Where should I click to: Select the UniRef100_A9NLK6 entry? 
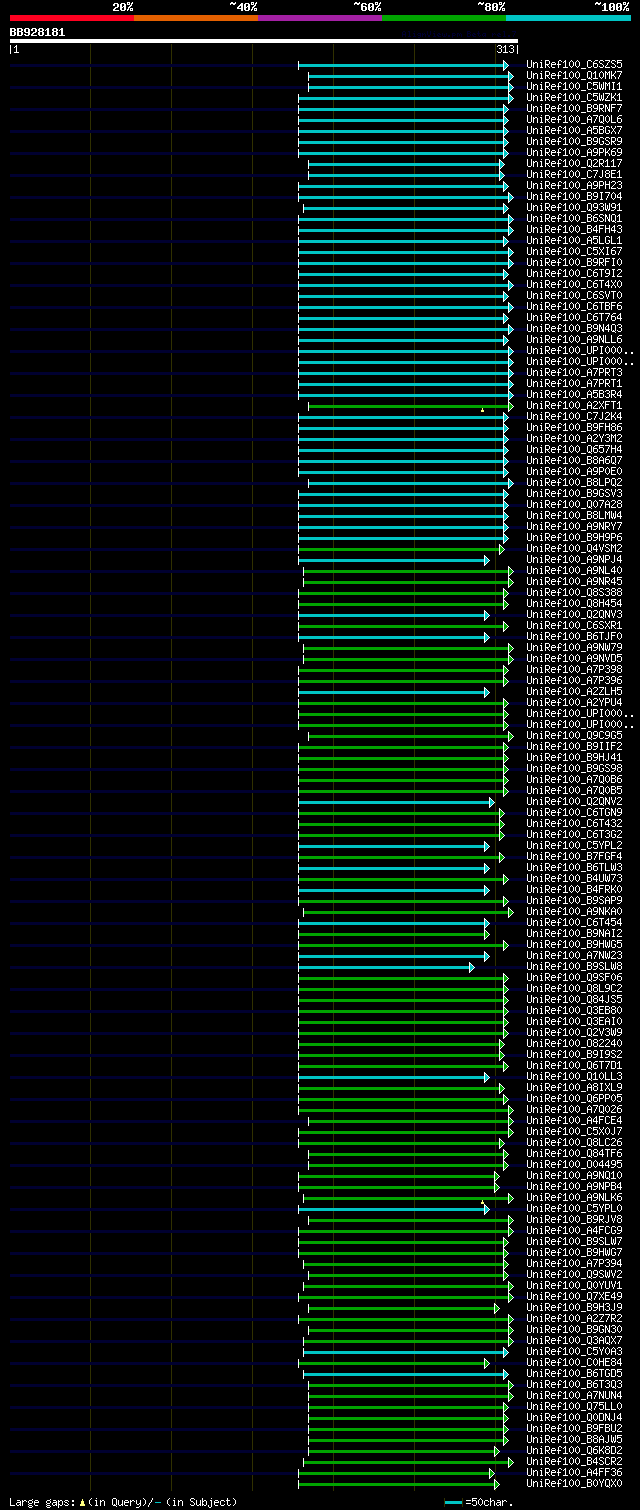coord(574,1197)
